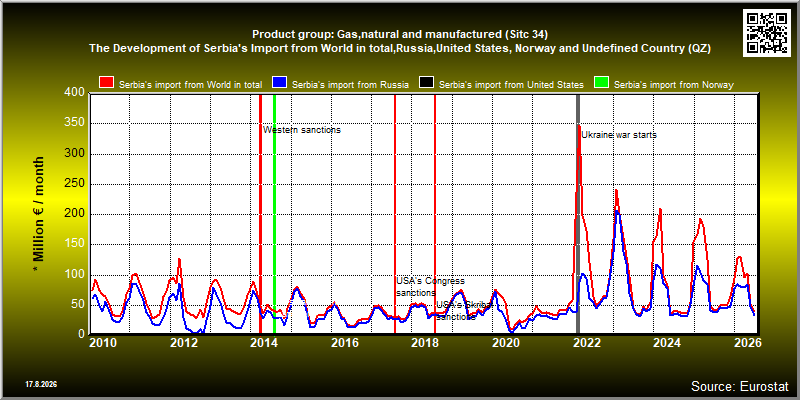
Task: Click the 2012 x-axis label
Action: [184, 343]
